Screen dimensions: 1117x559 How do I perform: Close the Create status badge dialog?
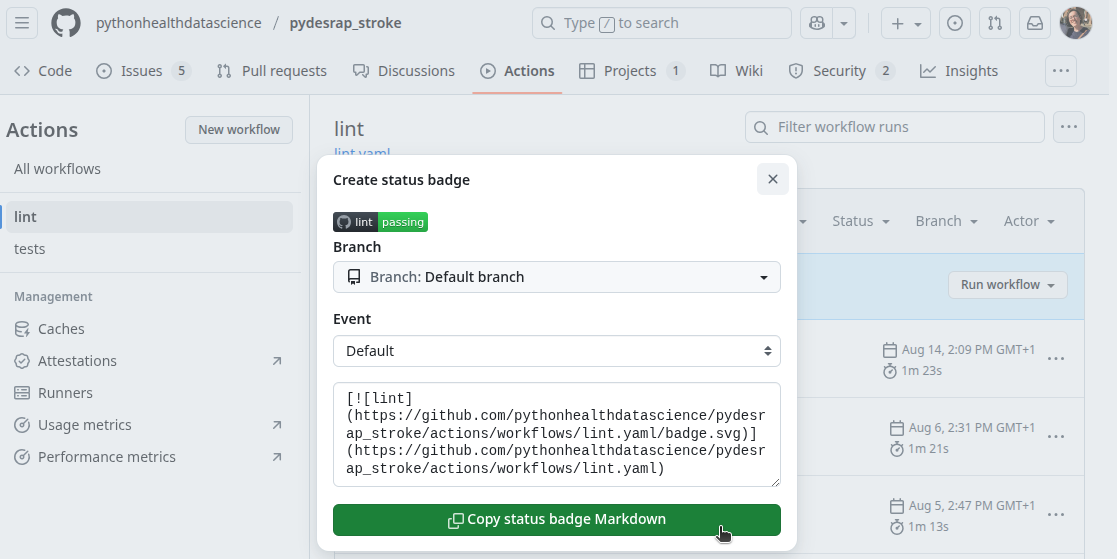tap(772, 179)
